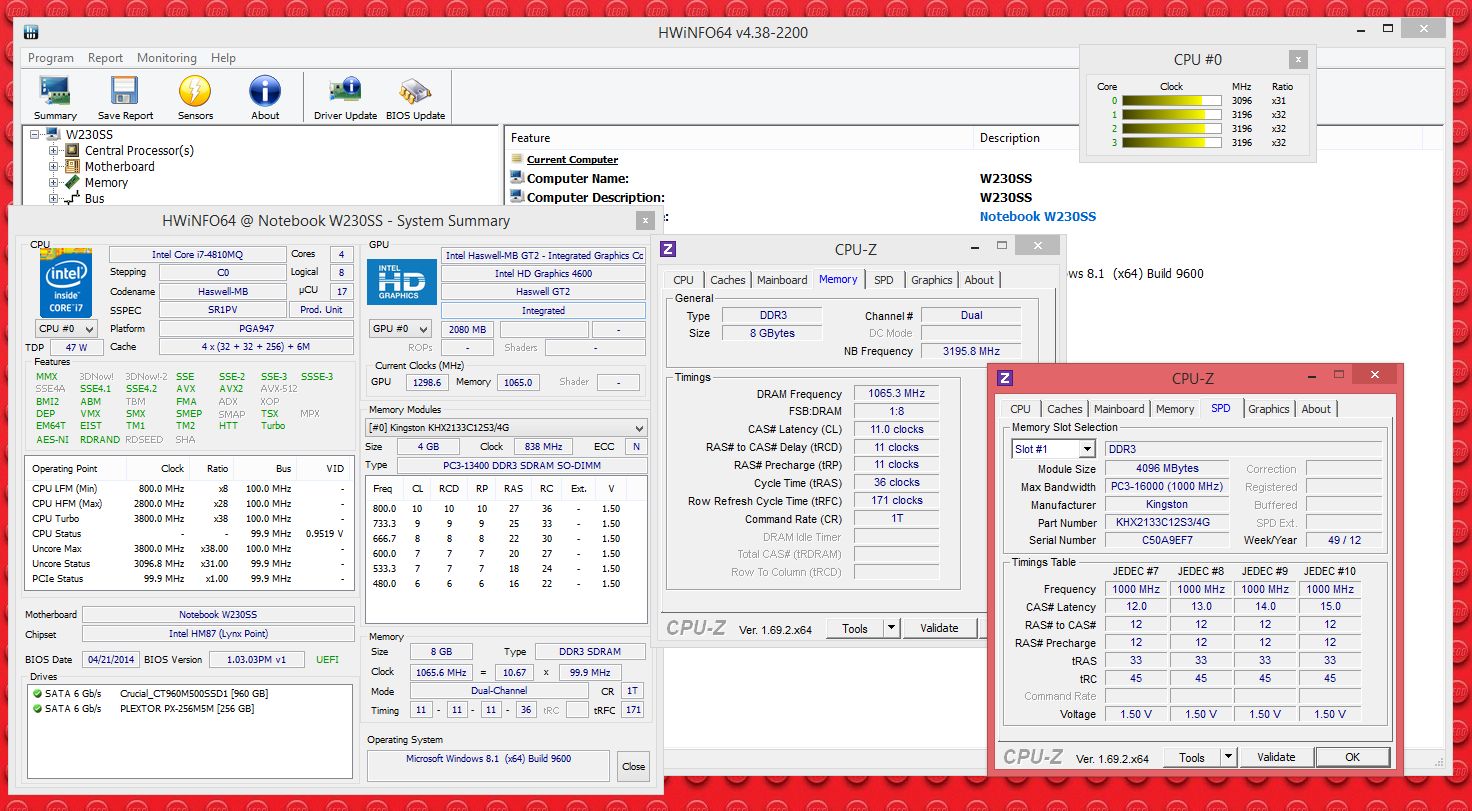Image resolution: width=1472 pixels, height=811 pixels.
Task: Click the Part Number field KHX2133C12S3/4G
Action: pos(1167,522)
